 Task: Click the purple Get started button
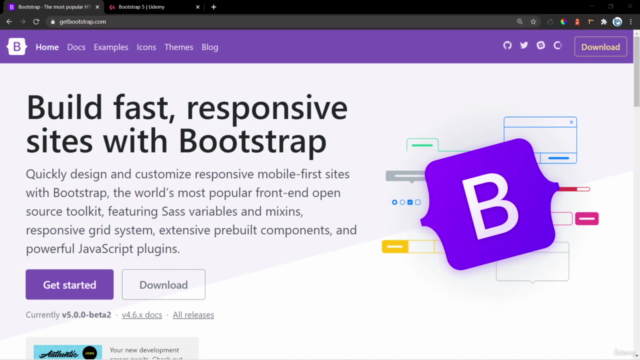(70, 284)
